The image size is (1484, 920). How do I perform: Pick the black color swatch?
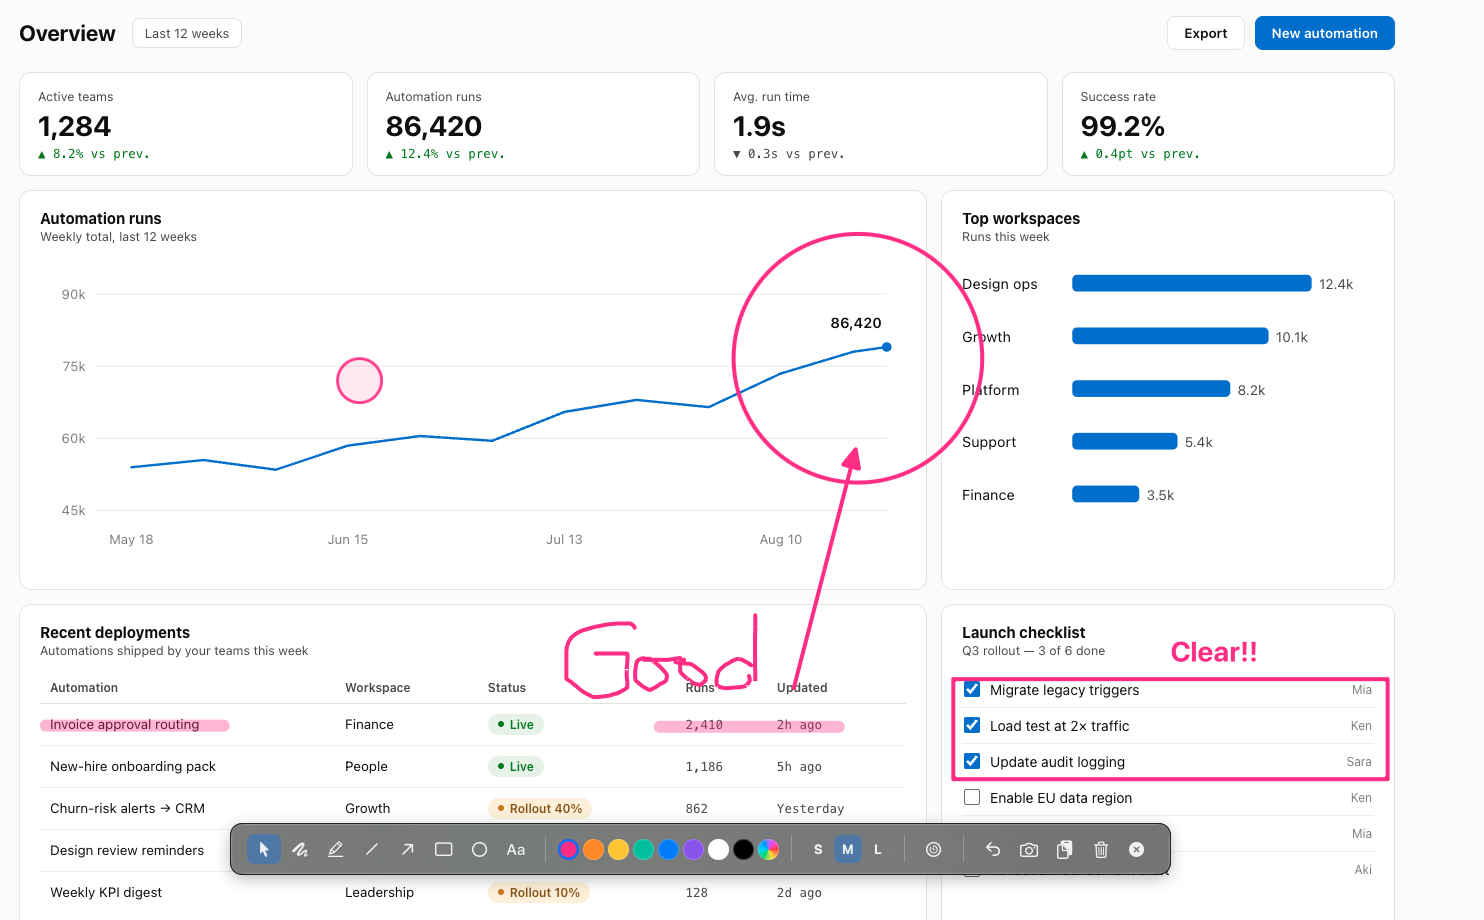pyautogui.click(x=743, y=849)
